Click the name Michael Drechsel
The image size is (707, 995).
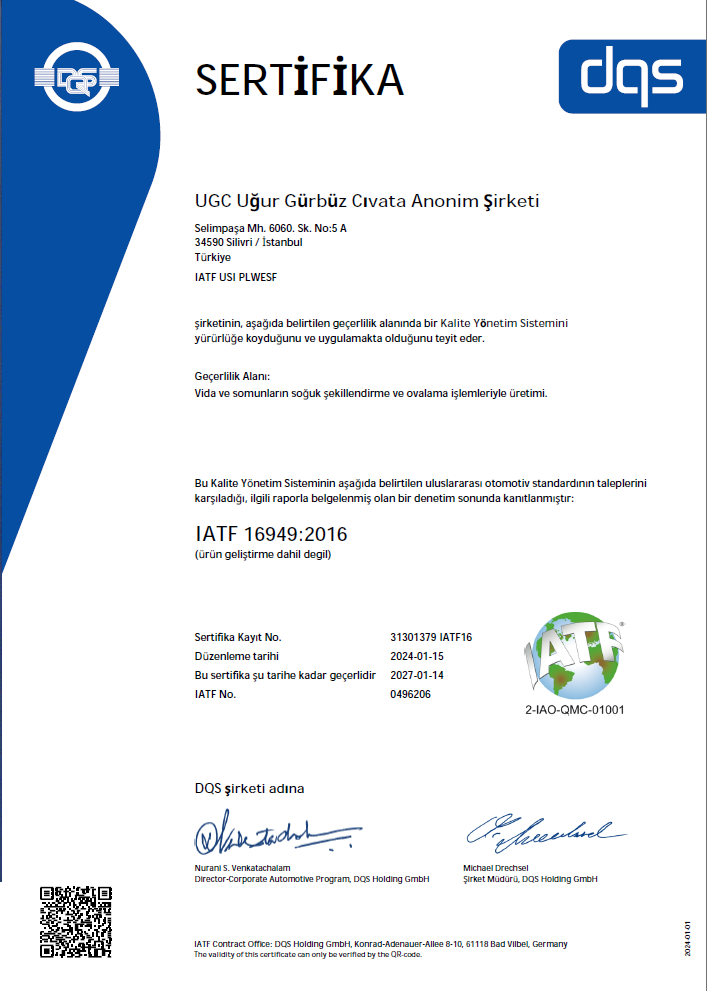coord(496,868)
